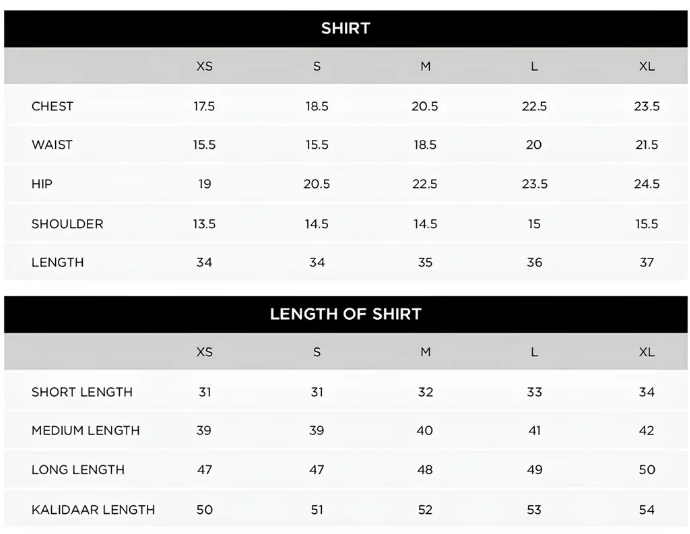690x534 pixels.
Task: Click the LENGTH OF SHIRT table title
Action: (345, 314)
